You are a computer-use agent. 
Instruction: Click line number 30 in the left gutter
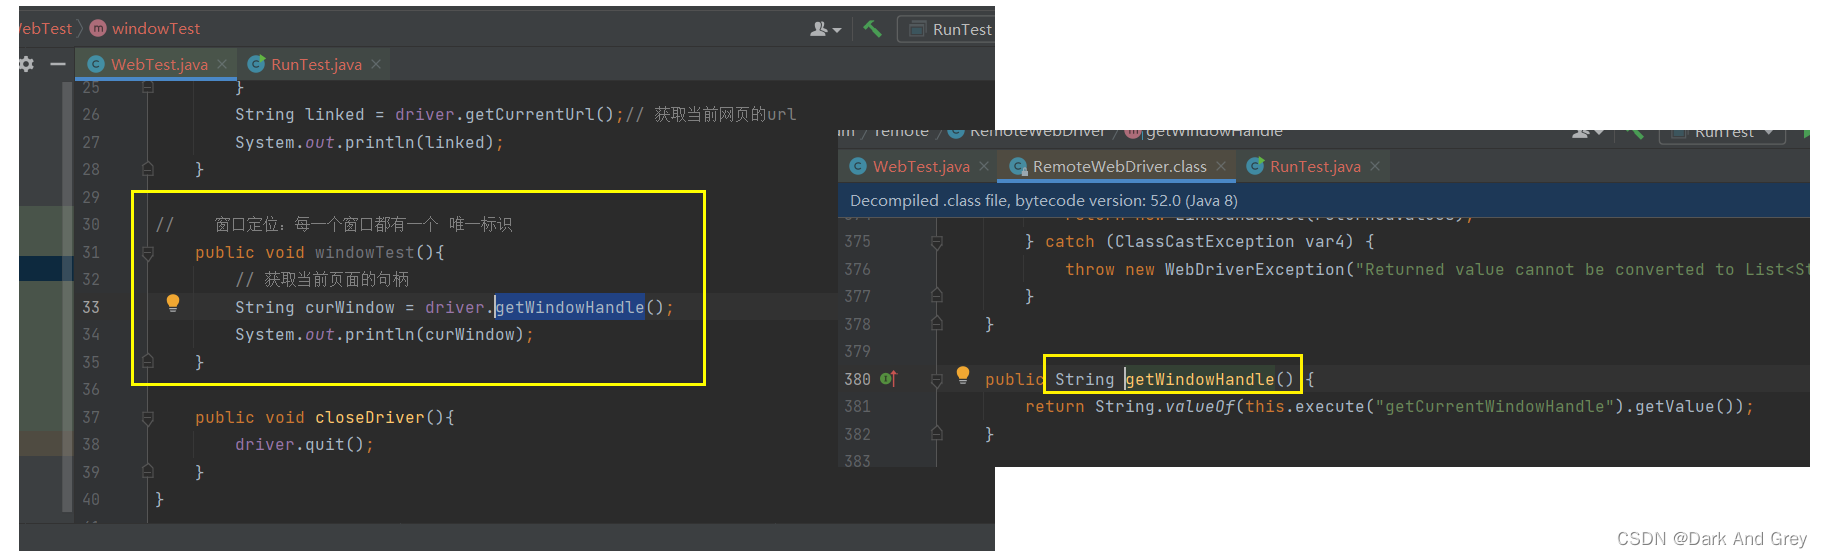click(x=91, y=224)
